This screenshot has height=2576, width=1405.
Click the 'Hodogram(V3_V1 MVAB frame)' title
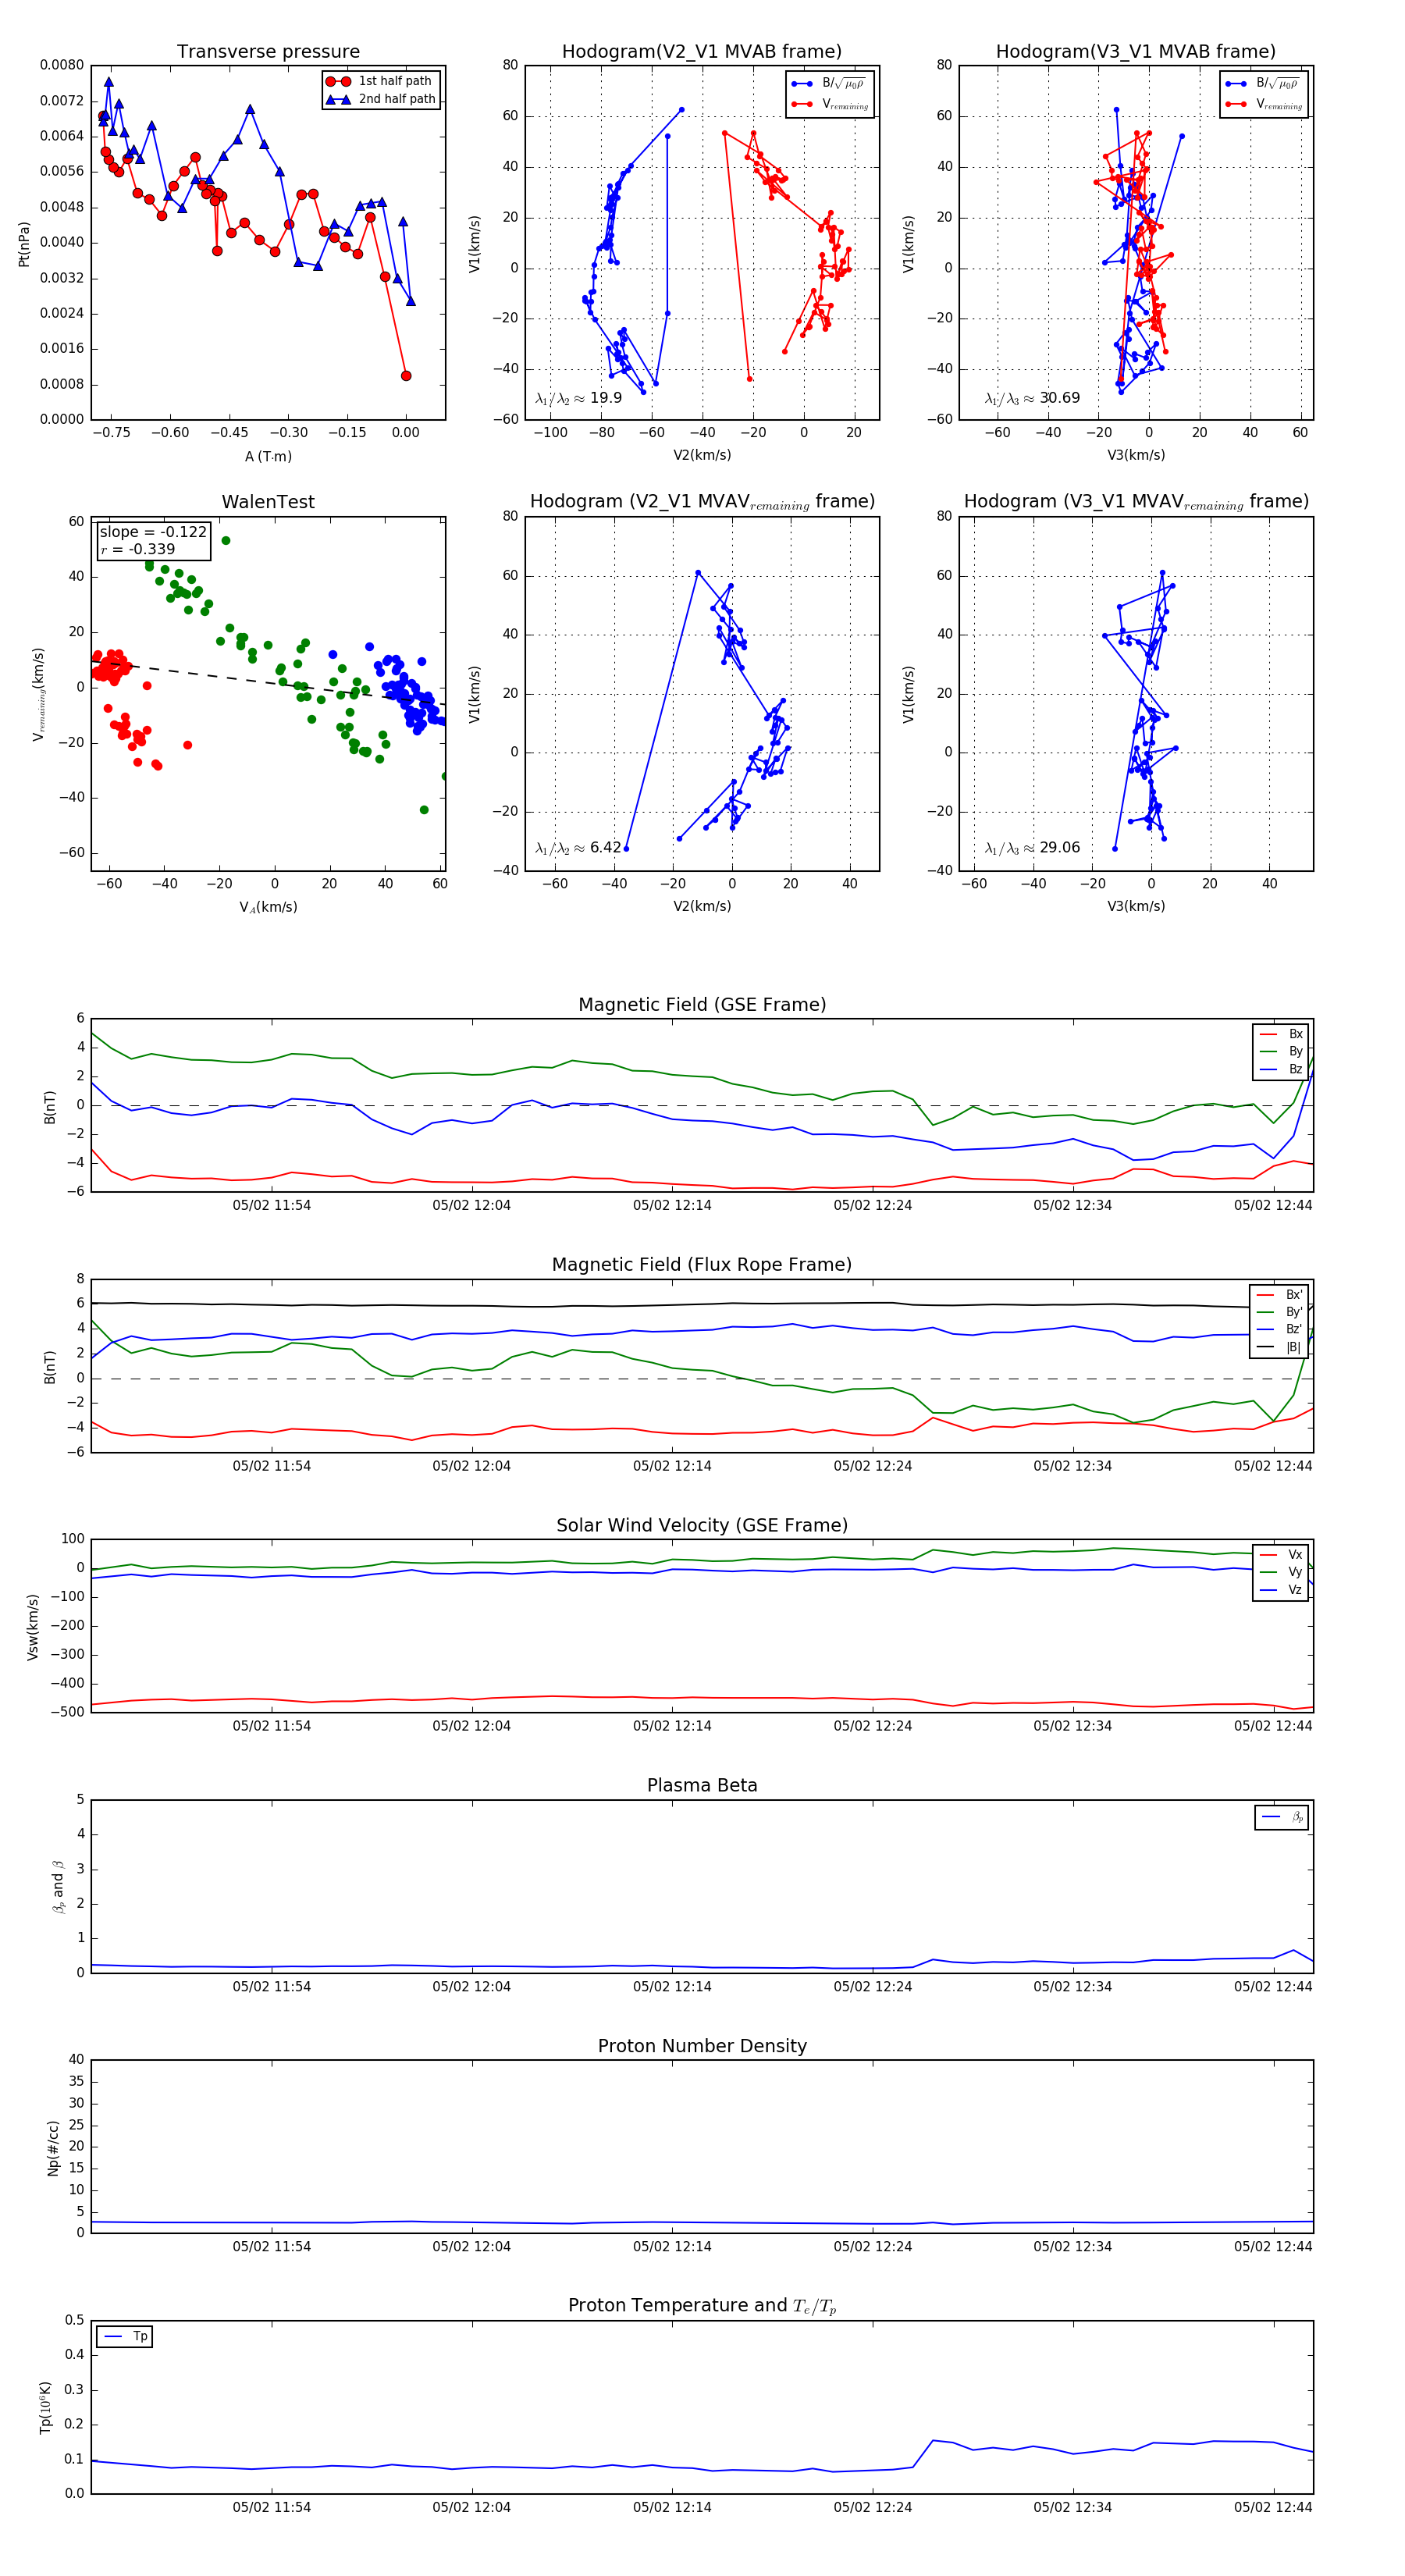[x=1136, y=52]
